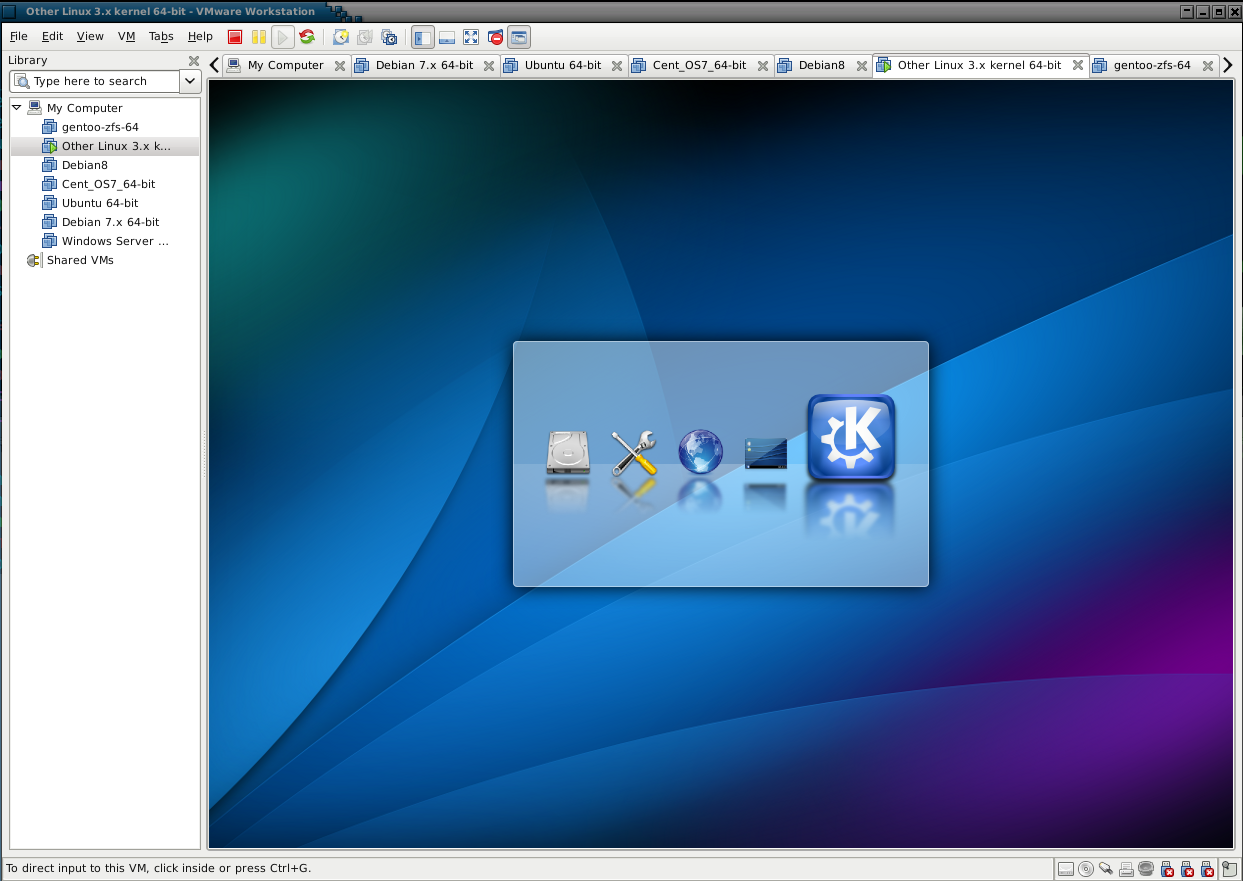This screenshot has width=1243, height=881.
Task: Close the Other Linux 3.x kernel 64-bit tab
Action: click(1078, 65)
